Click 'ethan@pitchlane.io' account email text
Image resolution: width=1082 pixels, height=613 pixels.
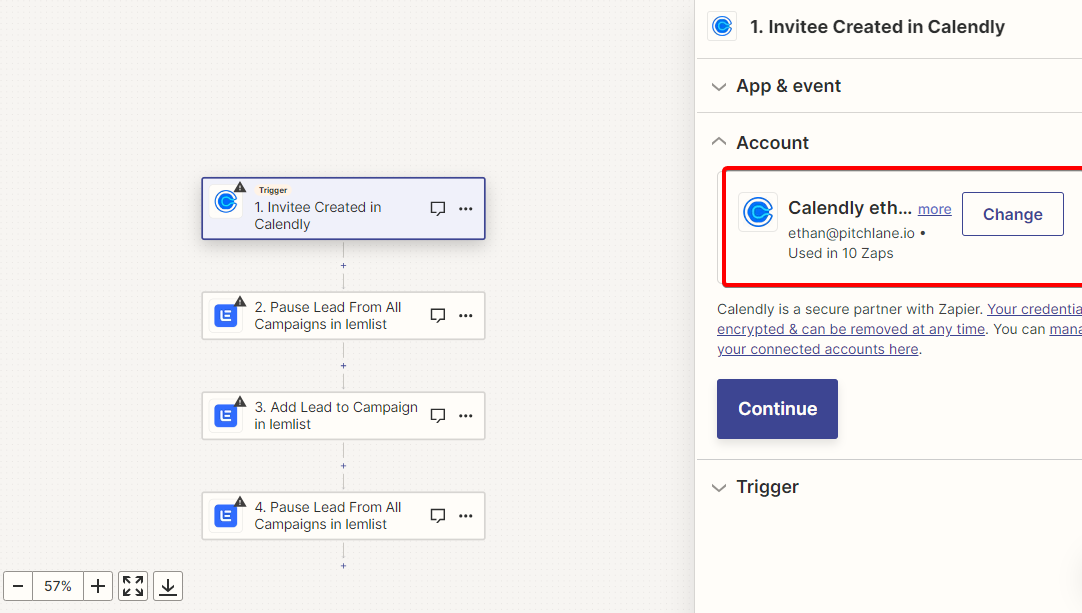coord(851,233)
